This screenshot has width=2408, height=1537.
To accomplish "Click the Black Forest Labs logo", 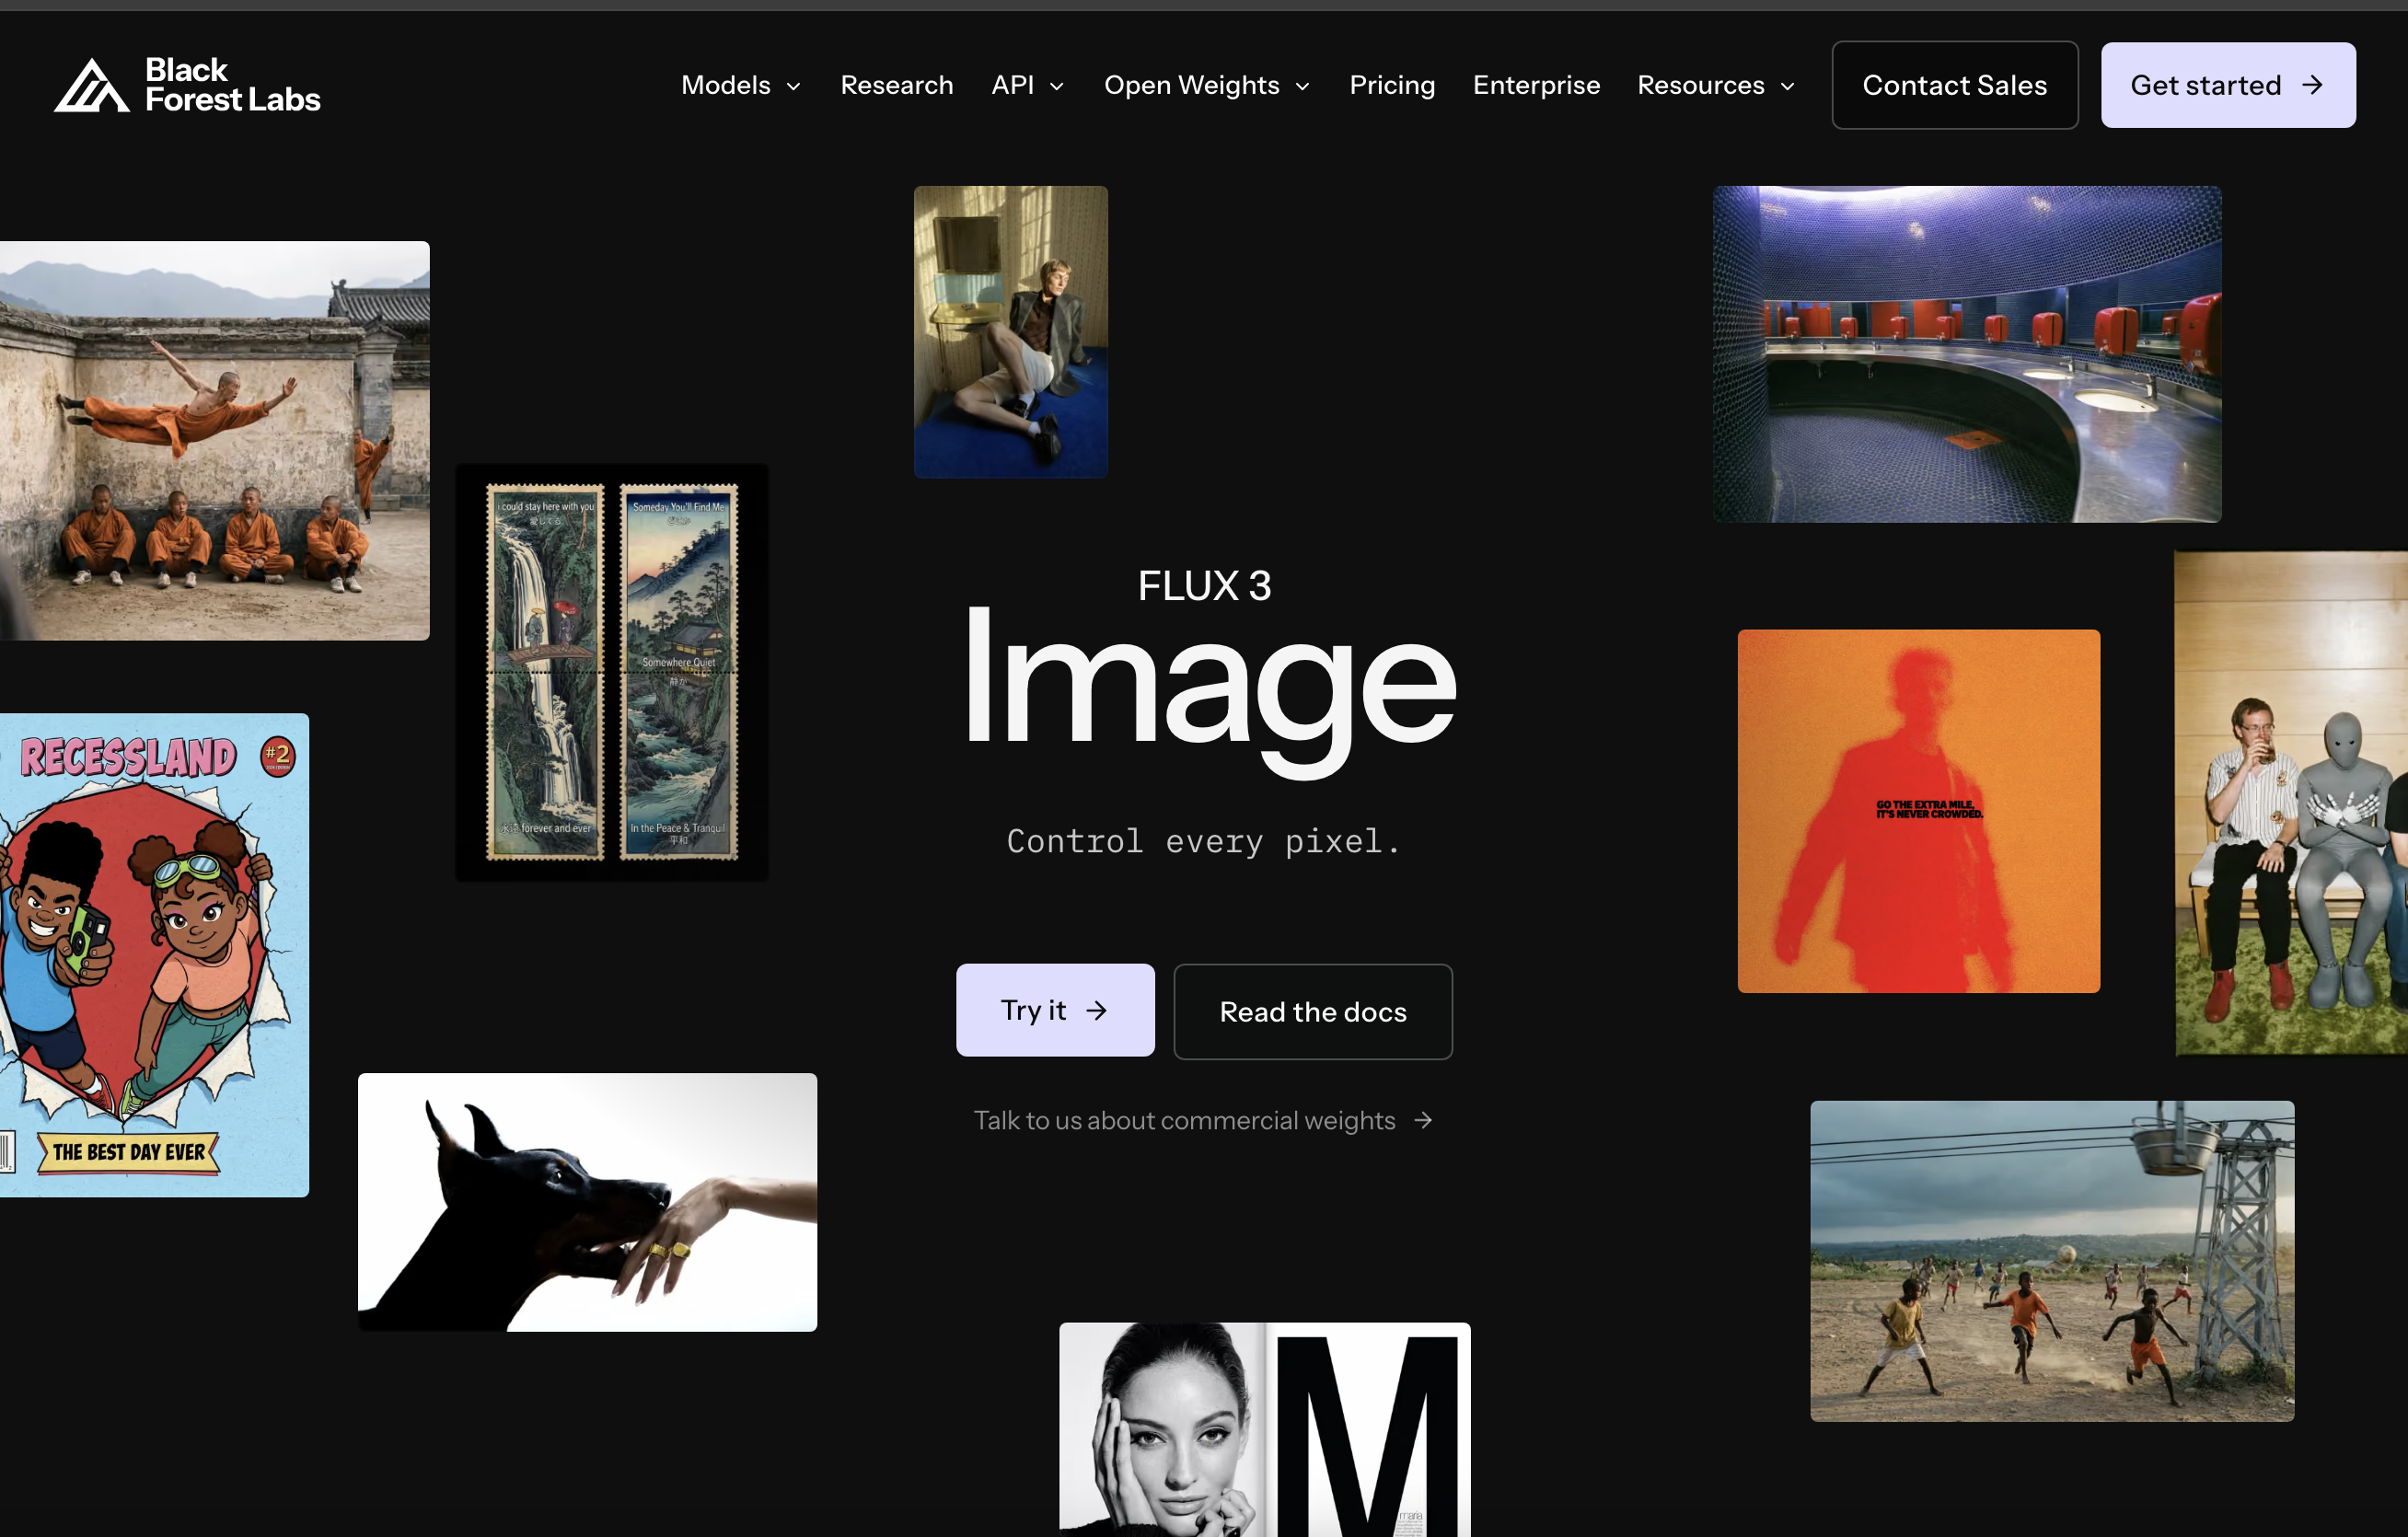I will click(187, 85).
